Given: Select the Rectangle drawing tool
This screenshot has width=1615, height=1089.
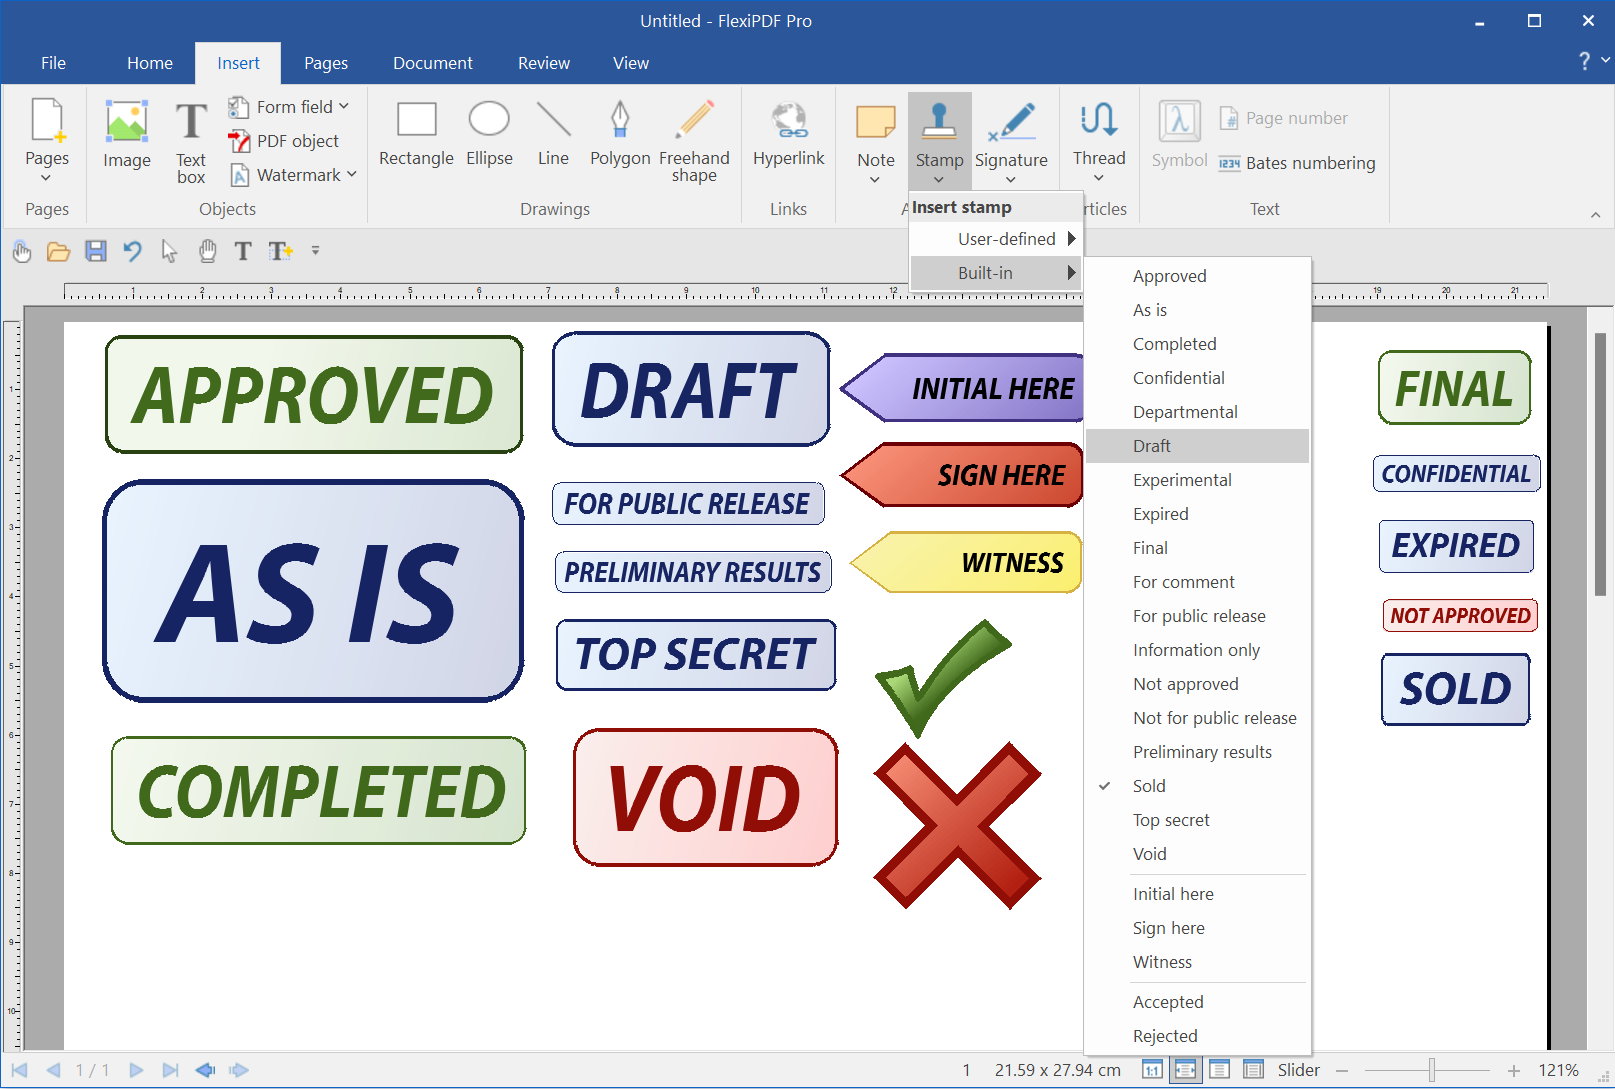Looking at the screenshot, I should pyautogui.click(x=416, y=131).
